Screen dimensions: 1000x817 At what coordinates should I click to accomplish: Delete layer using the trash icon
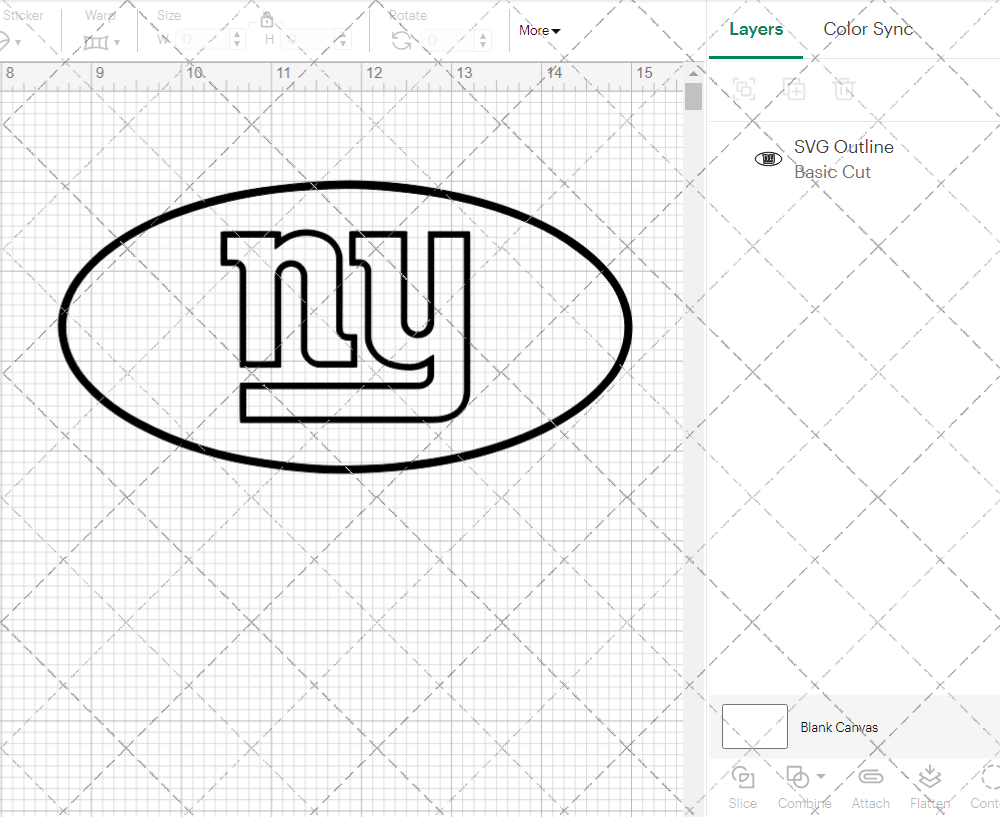point(845,89)
